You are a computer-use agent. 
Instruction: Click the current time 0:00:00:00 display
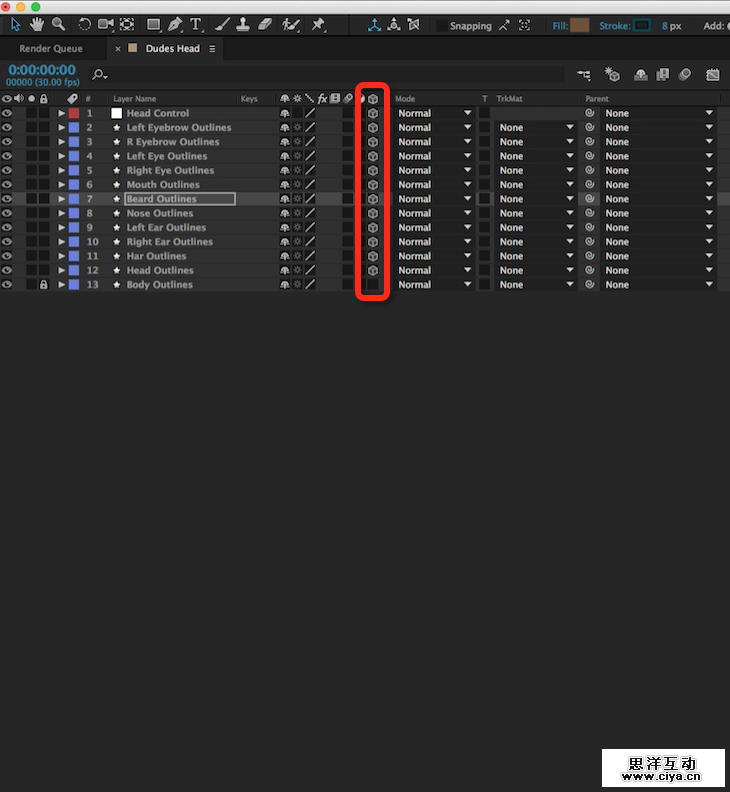click(42, 70)
